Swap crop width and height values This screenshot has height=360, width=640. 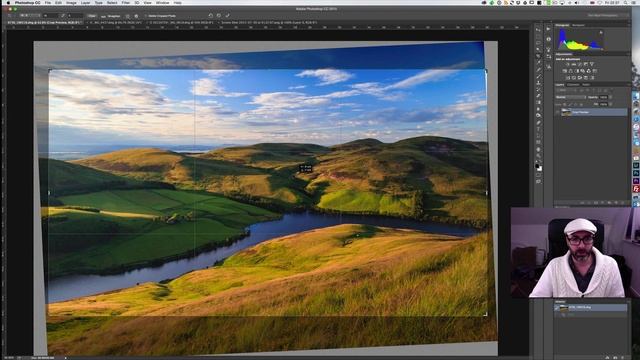point(62,16)
